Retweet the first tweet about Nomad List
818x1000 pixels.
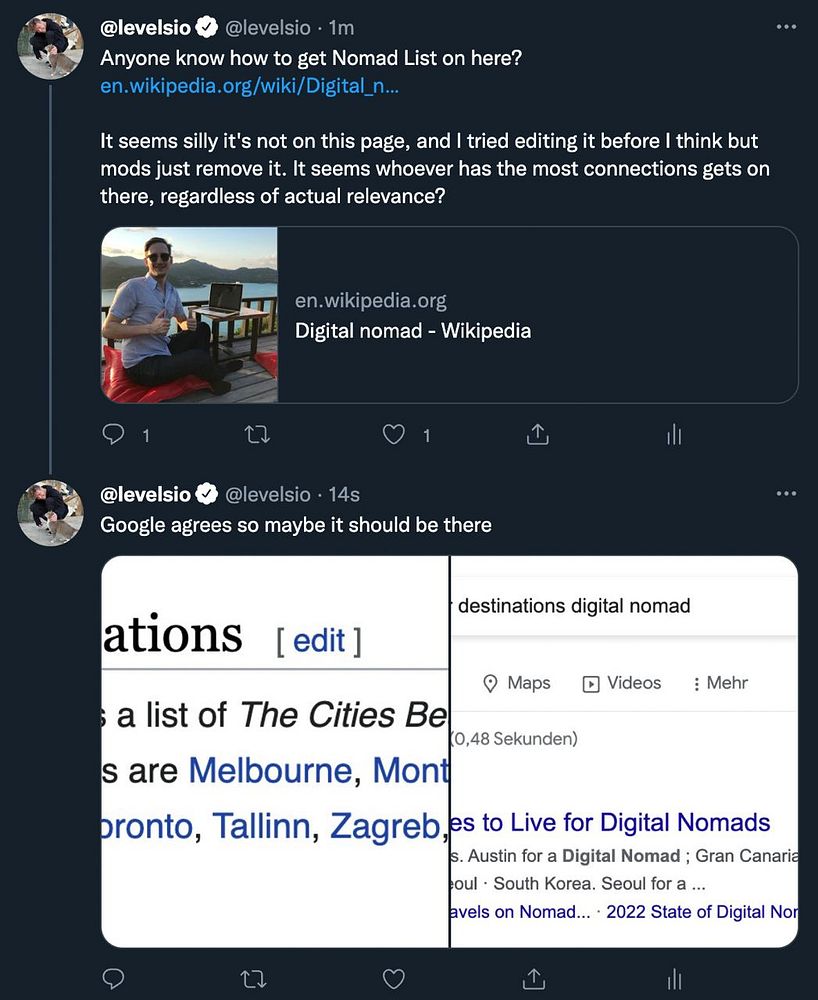(x=258, y=434)
